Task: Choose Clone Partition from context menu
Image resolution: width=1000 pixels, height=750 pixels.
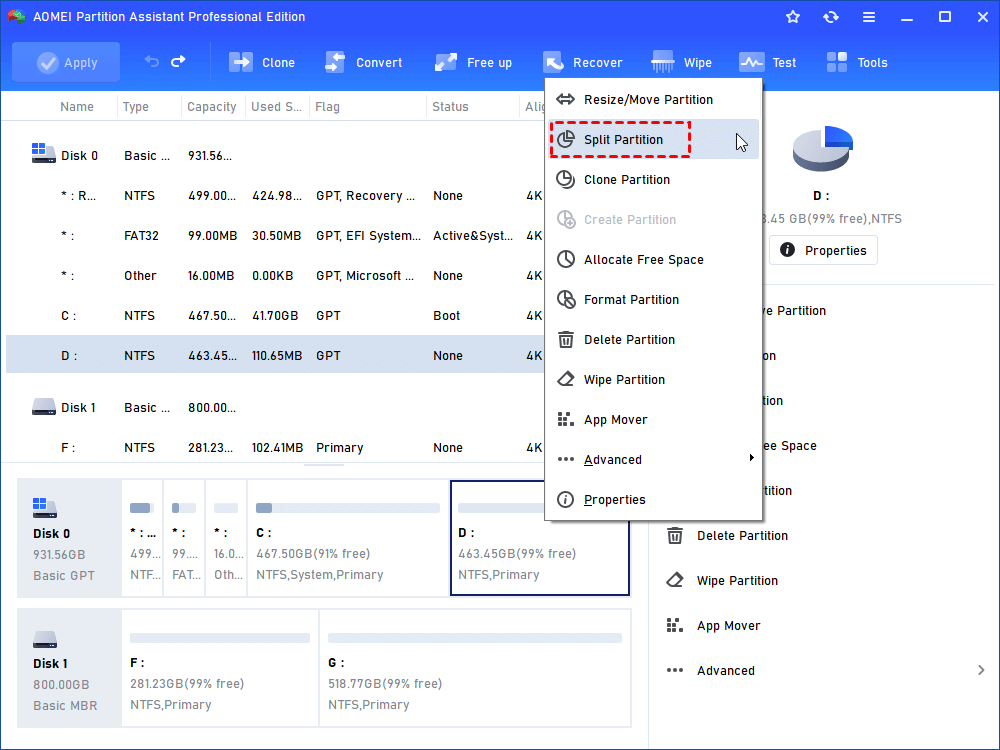Action: point(653,179)
